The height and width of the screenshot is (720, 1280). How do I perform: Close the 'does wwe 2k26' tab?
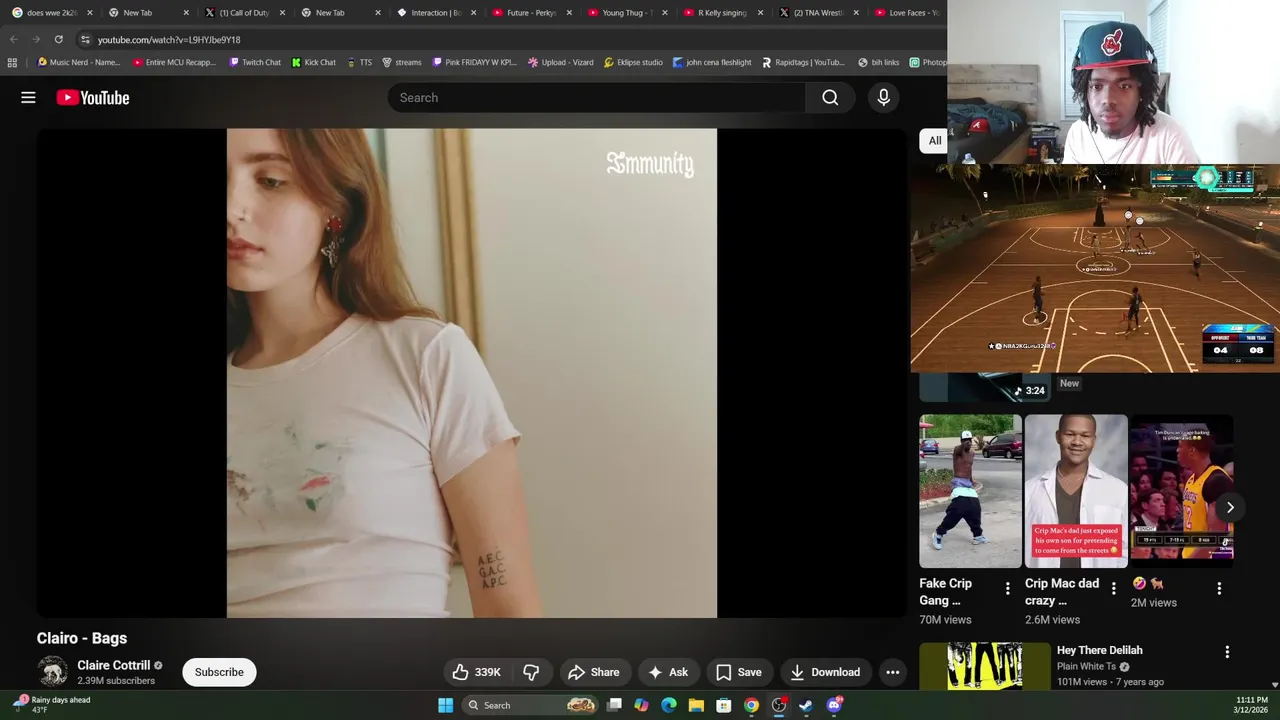click(90, 13)
